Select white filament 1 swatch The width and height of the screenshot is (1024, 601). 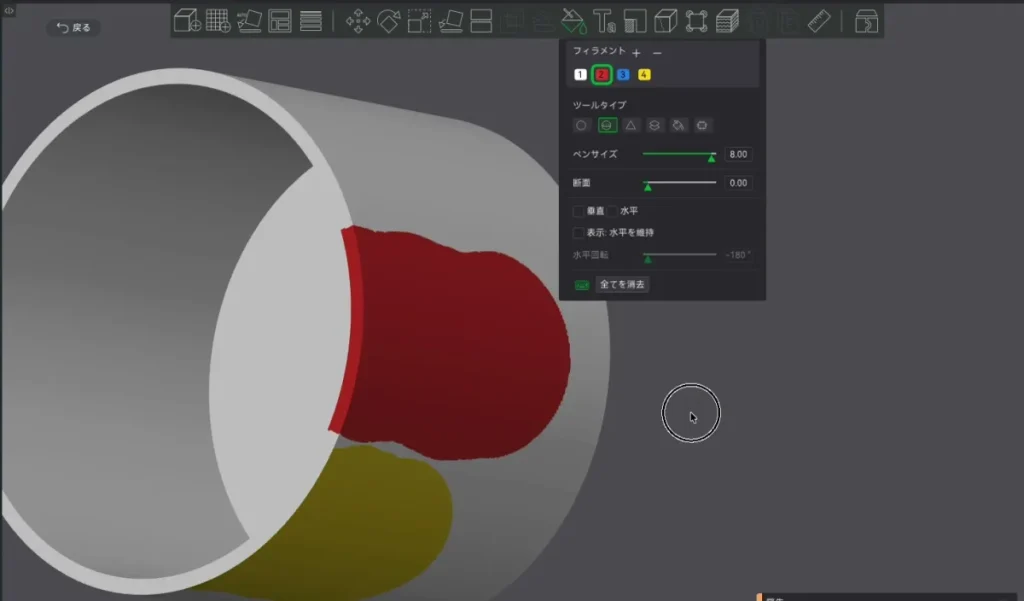580,74
